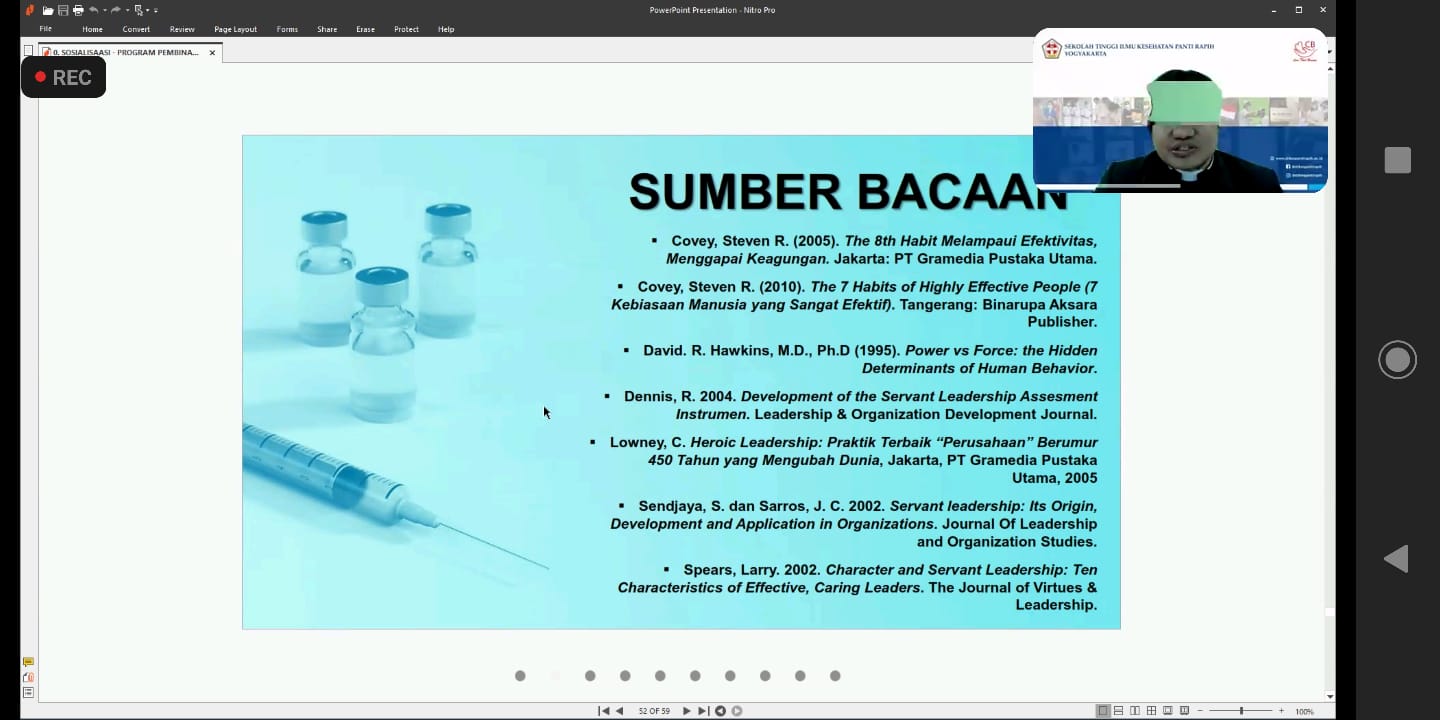The image size is (1440, 720).
Task: Toggle continuous page view mode
Action: pyautogui.click(x=1119, y=711)
